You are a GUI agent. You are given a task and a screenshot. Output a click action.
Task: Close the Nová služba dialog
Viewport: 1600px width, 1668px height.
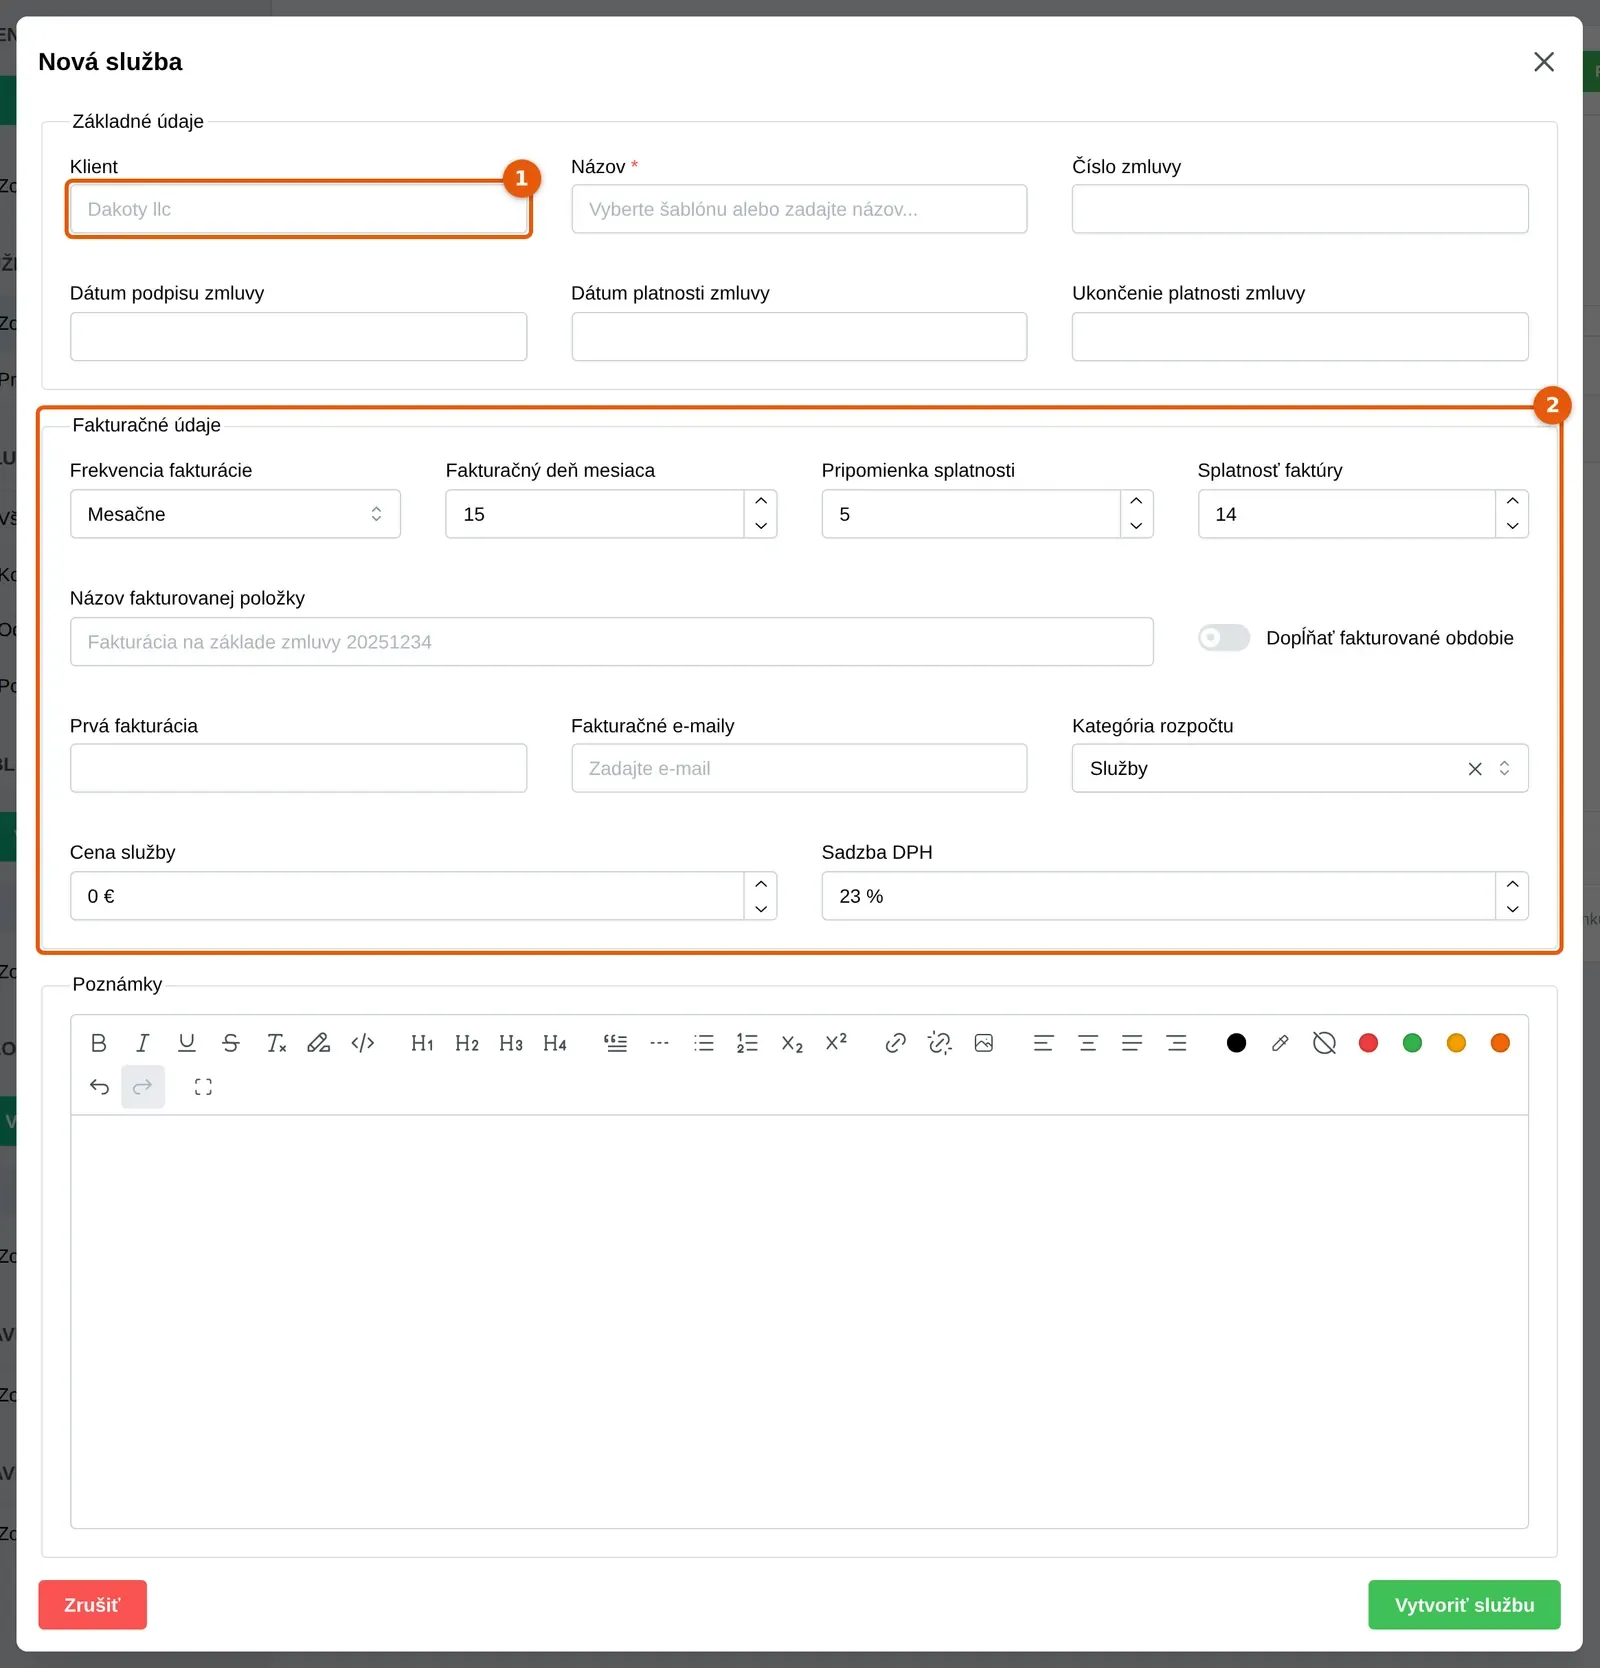(1544, 62)
